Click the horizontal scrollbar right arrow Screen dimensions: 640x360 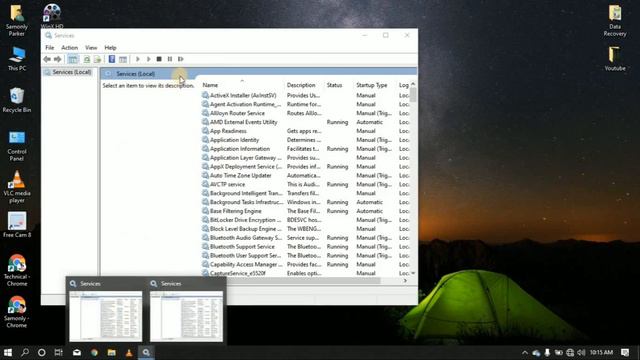405,280
